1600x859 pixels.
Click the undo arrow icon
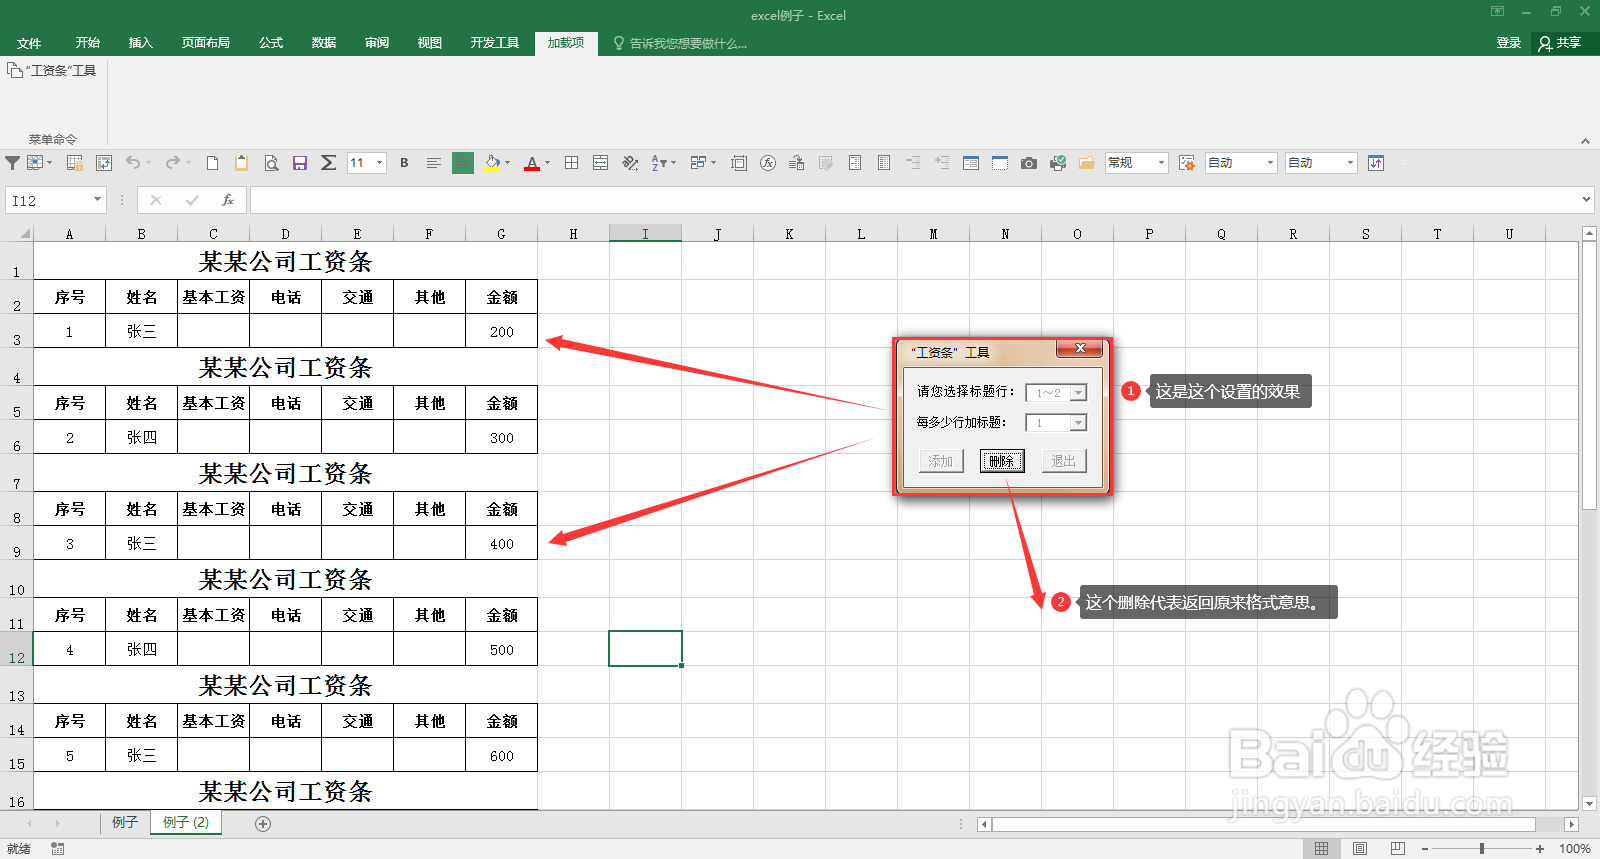(132, 163)
